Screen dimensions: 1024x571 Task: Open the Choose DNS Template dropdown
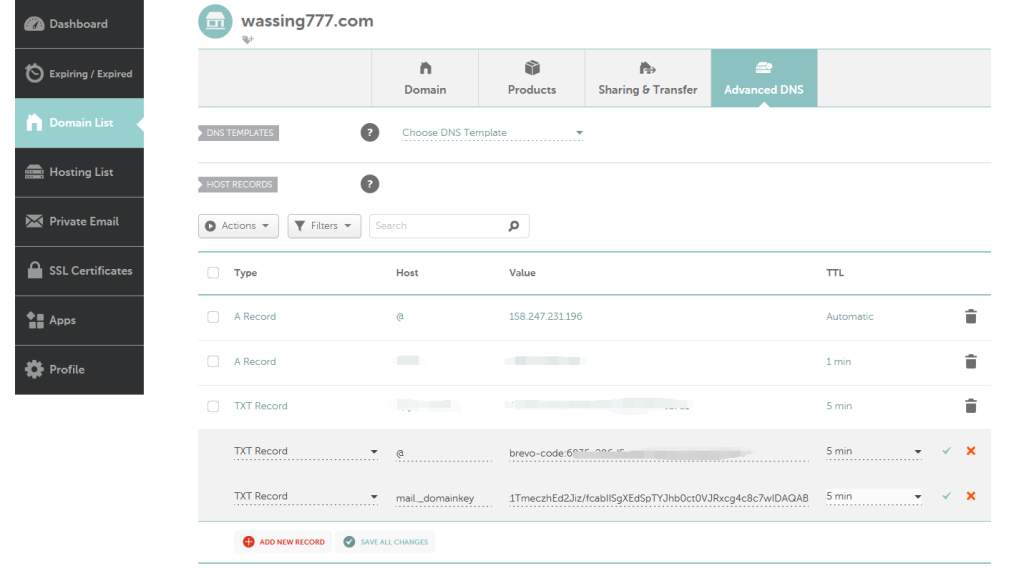coord(492,133)
